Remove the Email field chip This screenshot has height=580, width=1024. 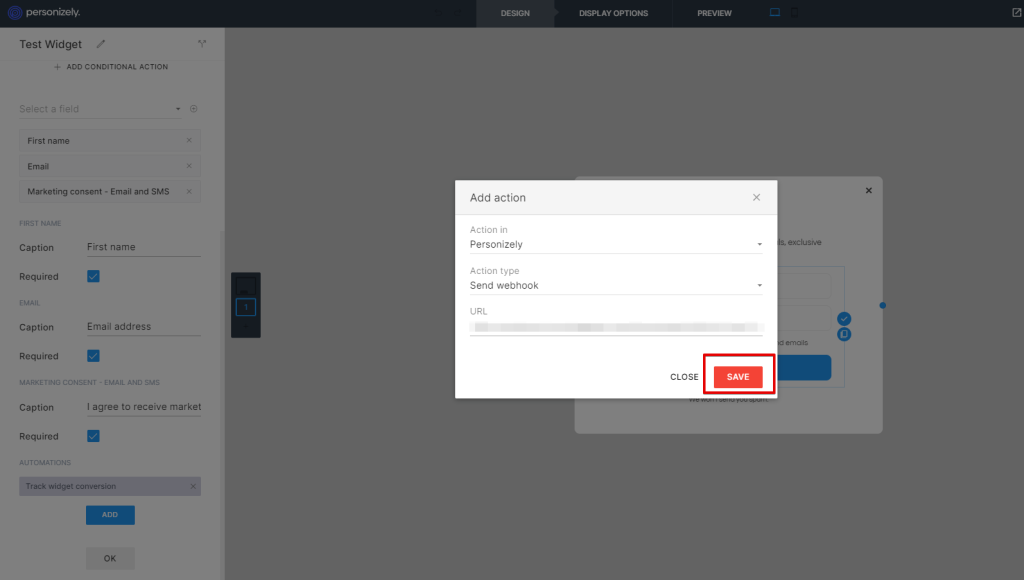point(189,166)
